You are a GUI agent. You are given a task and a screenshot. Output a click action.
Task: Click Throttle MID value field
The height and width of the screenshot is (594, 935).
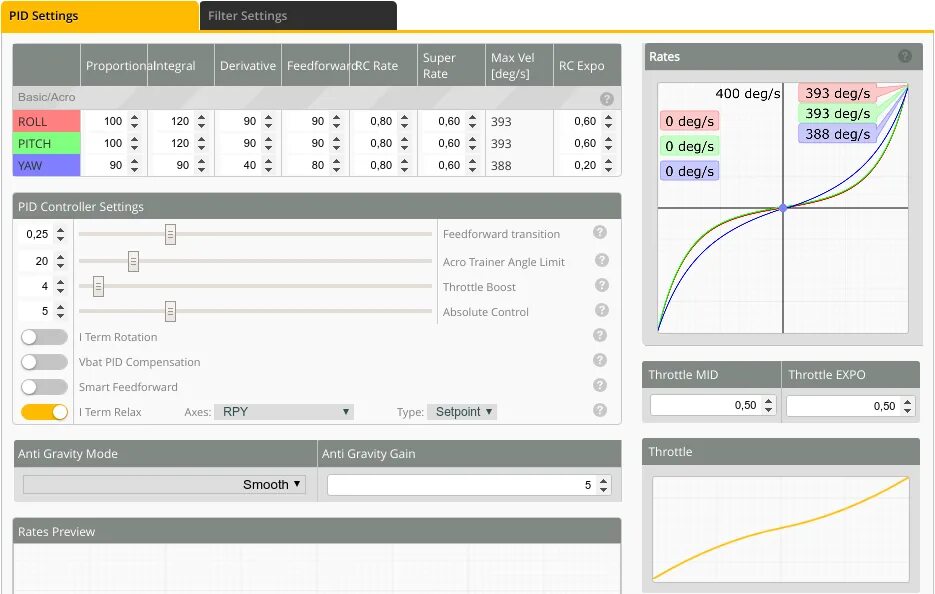point(712,406)
